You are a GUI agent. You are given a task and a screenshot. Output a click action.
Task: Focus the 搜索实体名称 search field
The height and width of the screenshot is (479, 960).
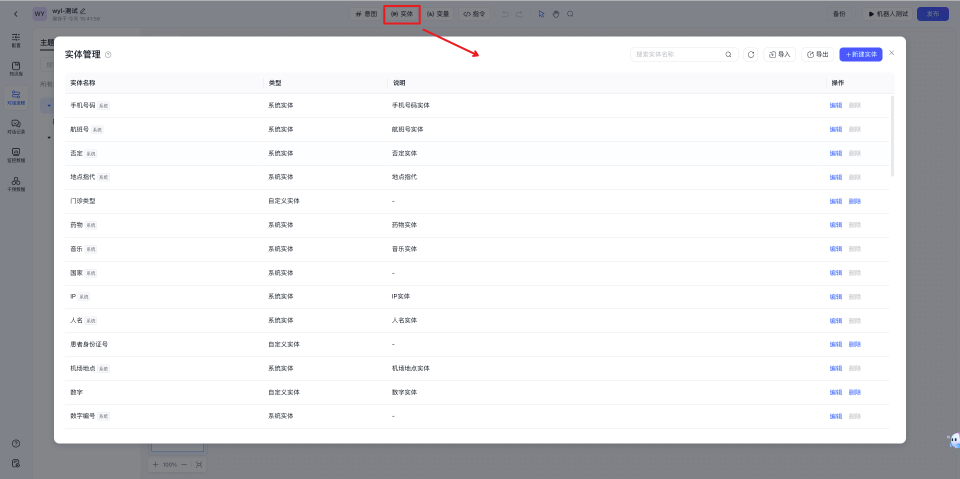pyautogui.click(x=677, y=54)
